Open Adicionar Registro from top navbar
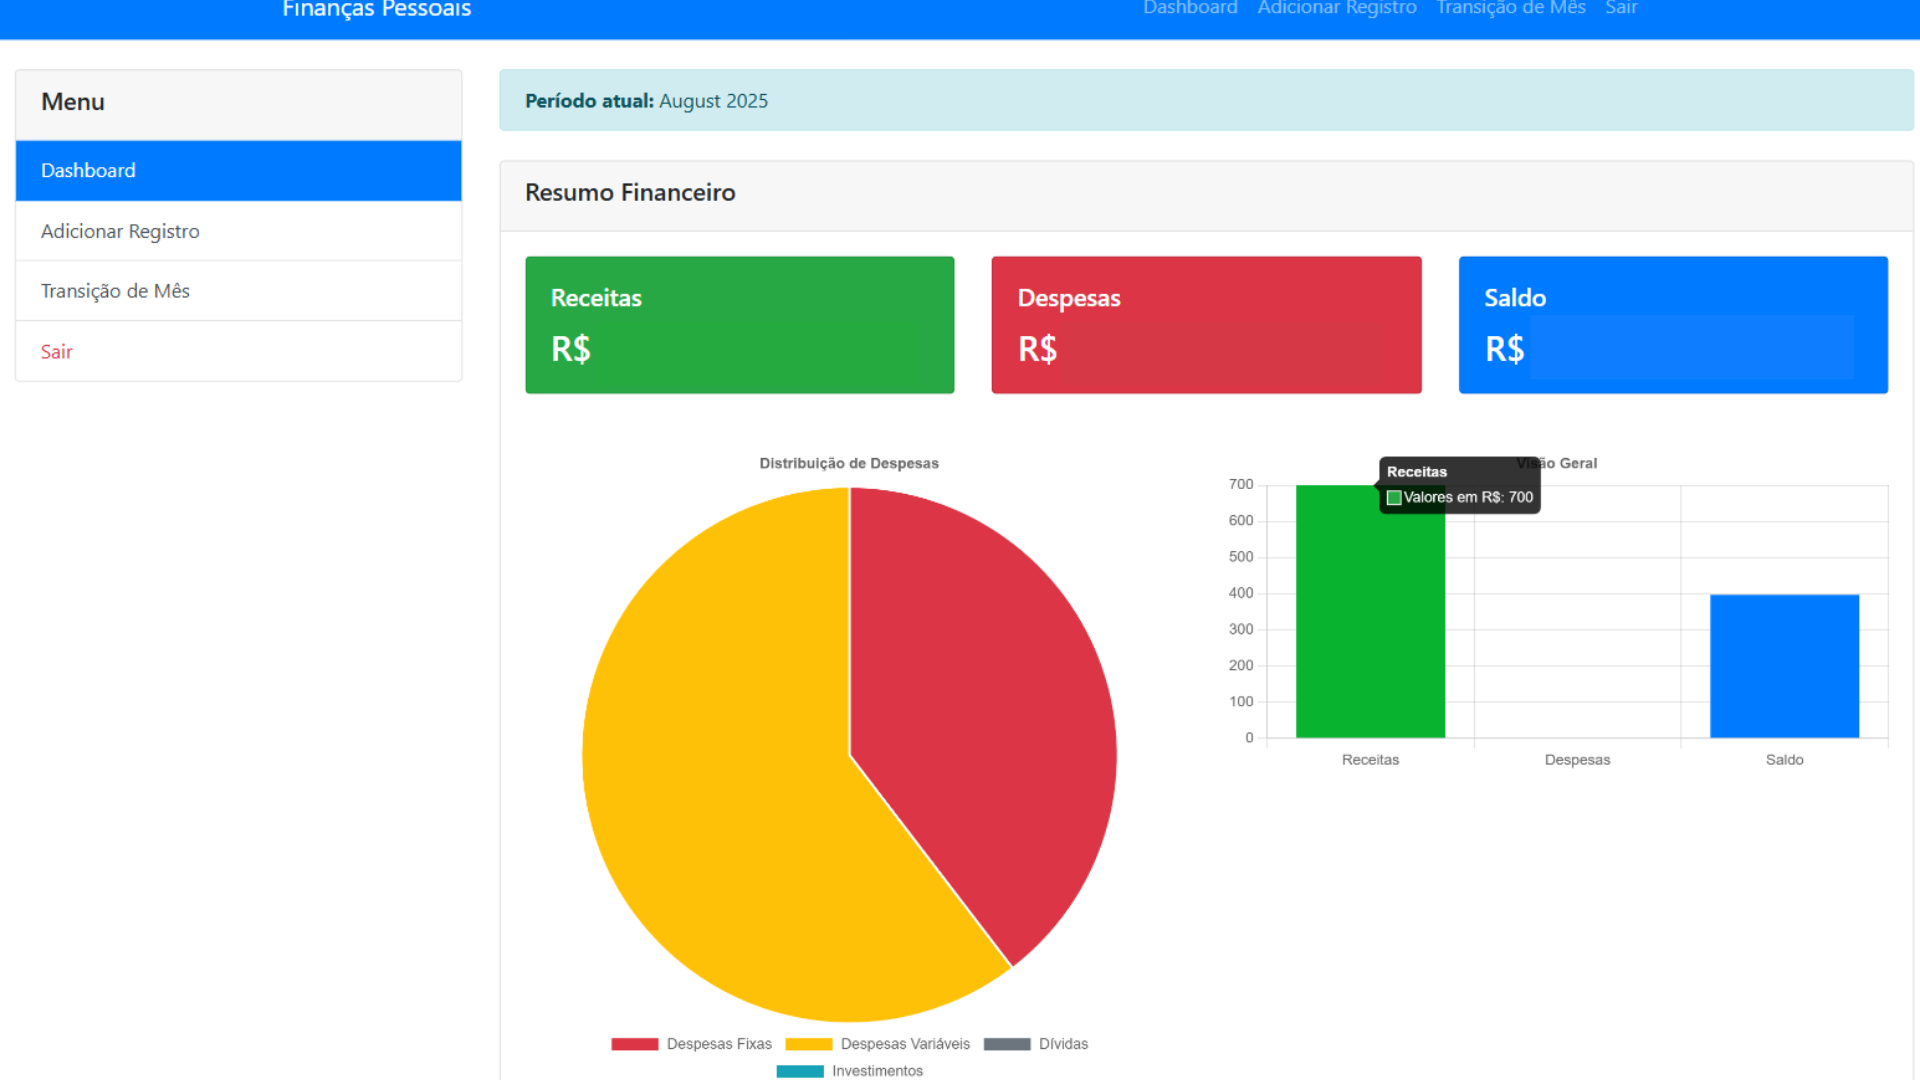1920x1080 pixels. pyautogui.click(x=1337, y=9)
